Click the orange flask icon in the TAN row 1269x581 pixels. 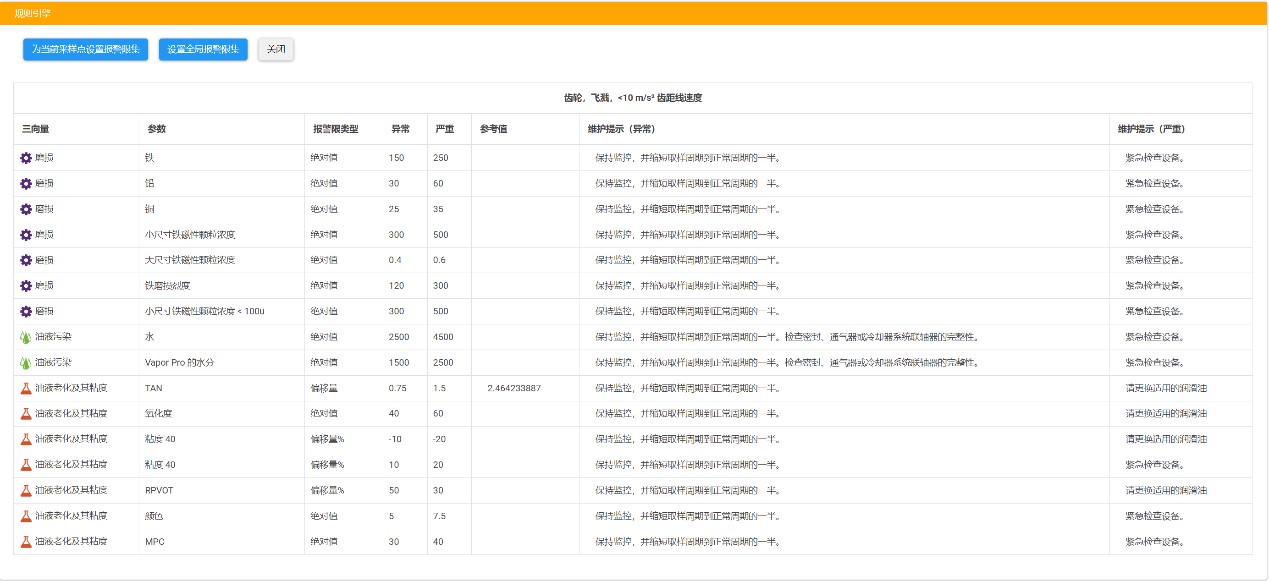tap(26, 388)
